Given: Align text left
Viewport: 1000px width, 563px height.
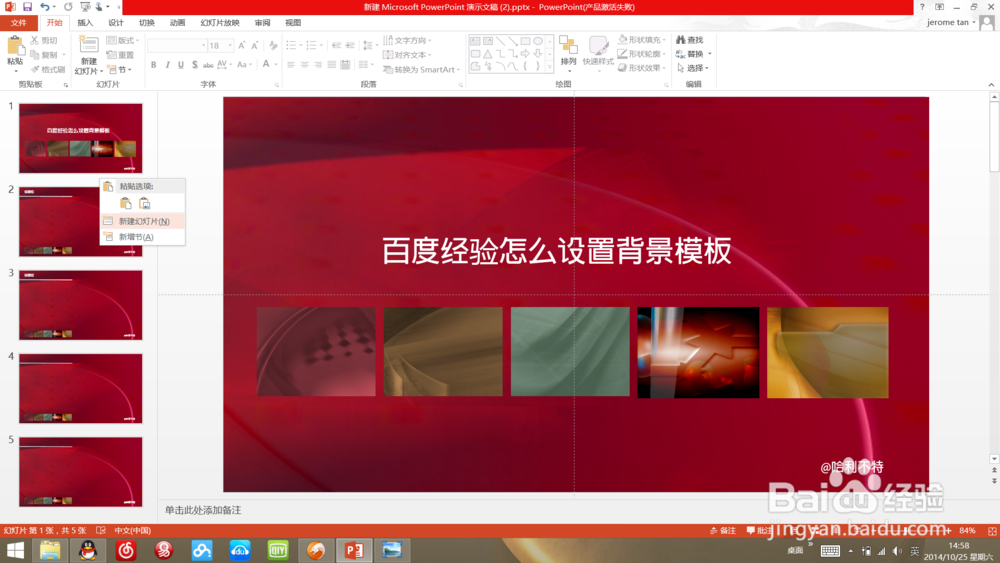Looking at the screenshot, I should point(291,64).
